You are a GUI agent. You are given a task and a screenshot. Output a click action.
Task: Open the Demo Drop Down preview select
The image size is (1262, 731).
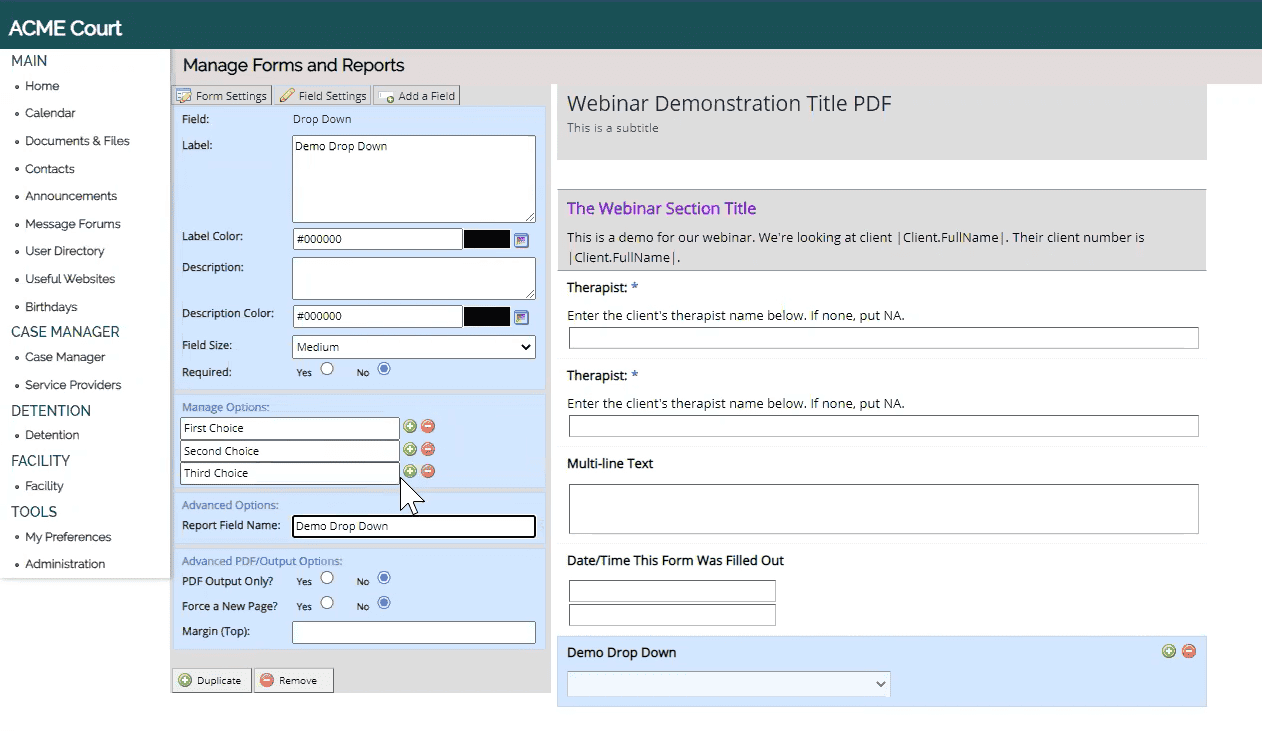729,684
